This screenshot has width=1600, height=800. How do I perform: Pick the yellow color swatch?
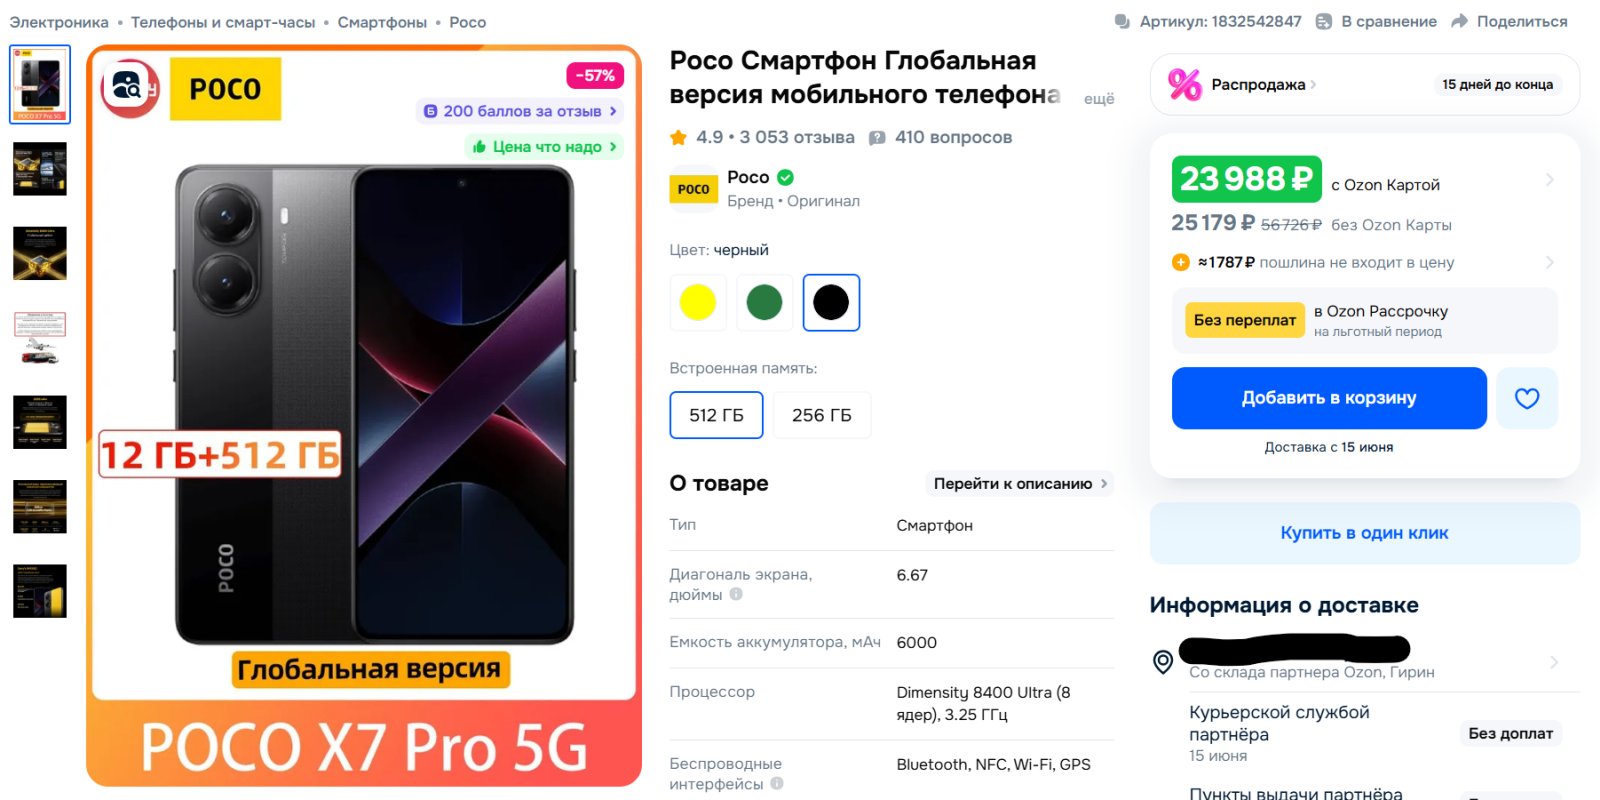tap(697, 302)
